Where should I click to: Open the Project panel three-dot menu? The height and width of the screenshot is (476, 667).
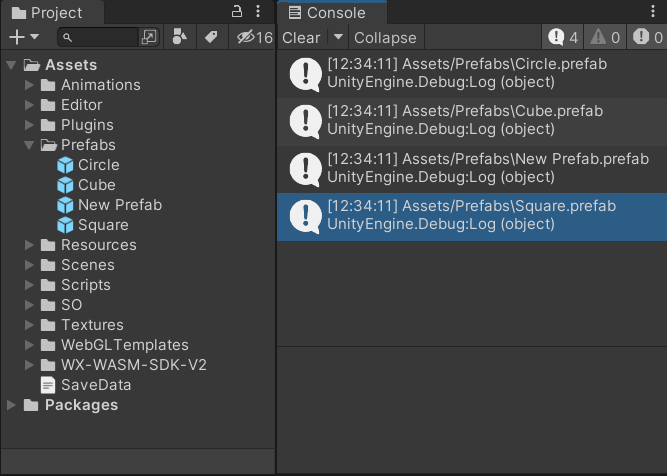258,11
